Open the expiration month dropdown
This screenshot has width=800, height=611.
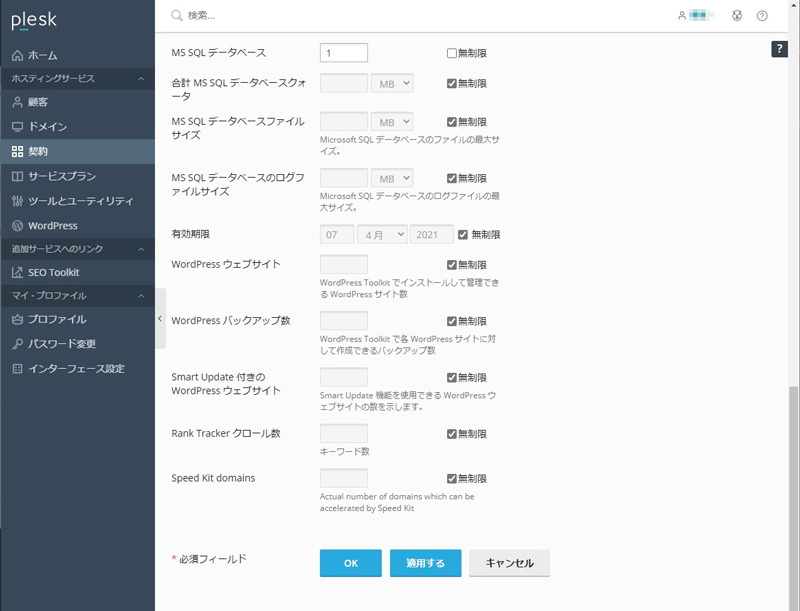click(x=382, y=235)
